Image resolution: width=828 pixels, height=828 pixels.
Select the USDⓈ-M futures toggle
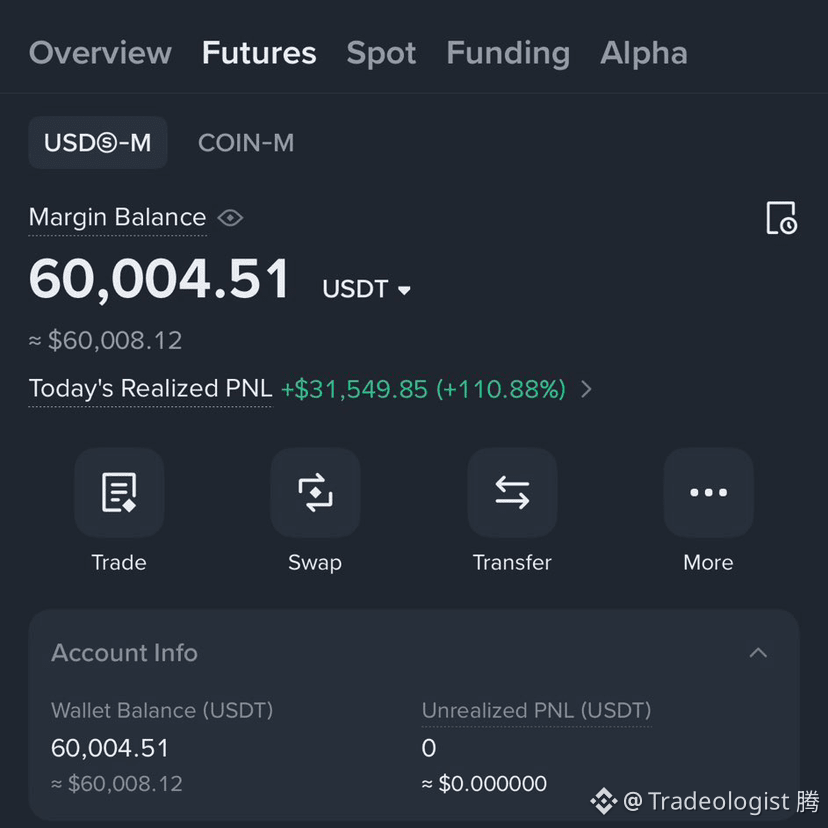click(x=98, y=143)
